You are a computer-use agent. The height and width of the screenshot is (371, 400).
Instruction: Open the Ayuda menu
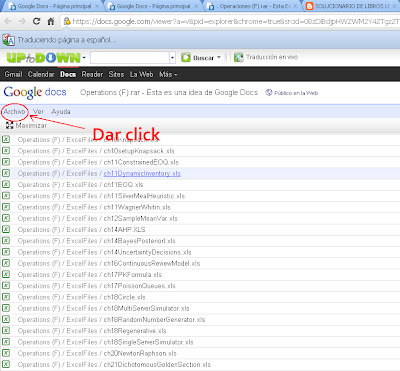click(61, 112)
